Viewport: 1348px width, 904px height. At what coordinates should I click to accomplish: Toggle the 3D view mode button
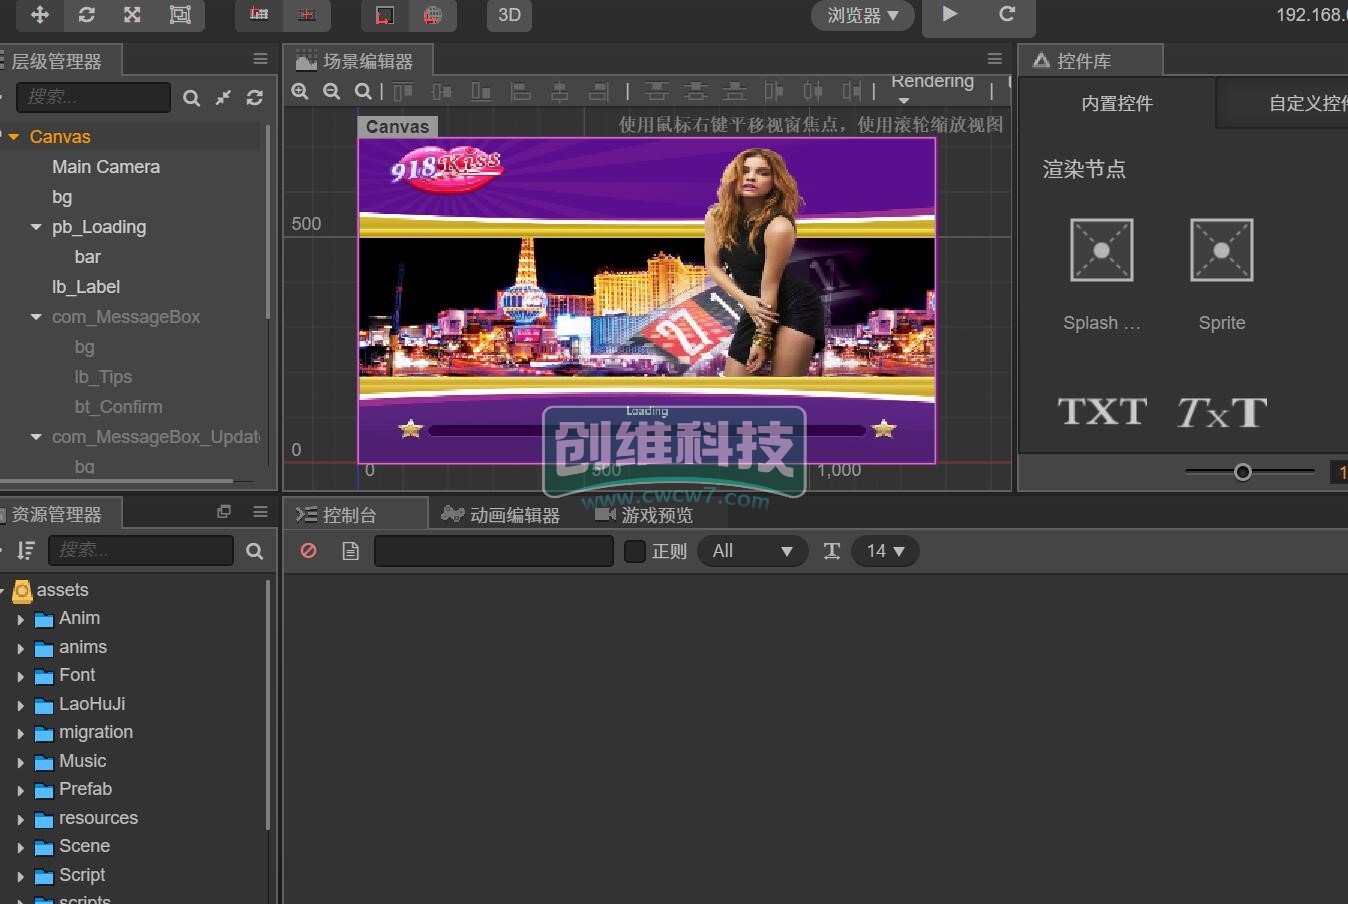click(509, 15)
